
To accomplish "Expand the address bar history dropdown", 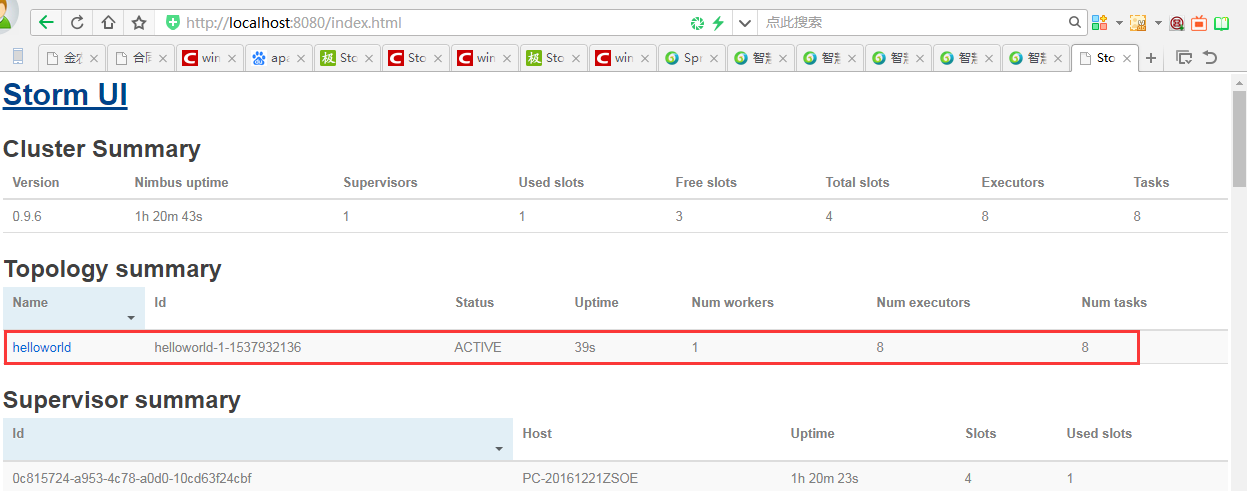I will tap(744, 22).
